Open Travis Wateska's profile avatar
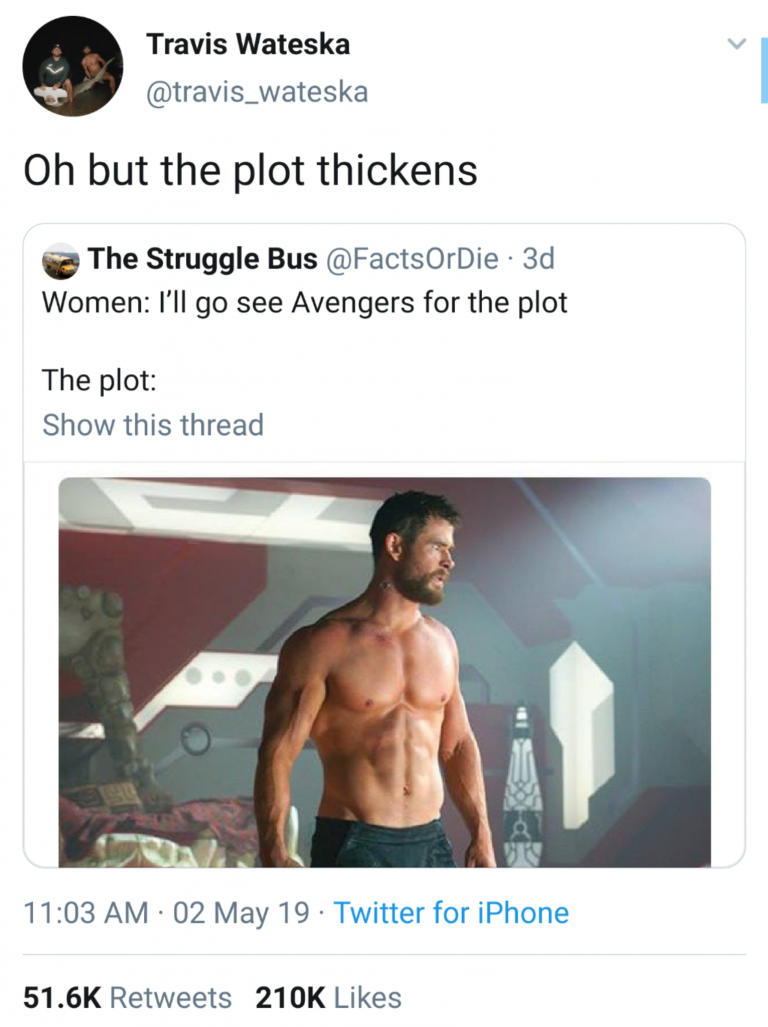The width and height of the screenshot is (768, 1027). click(x=73, y=66)
